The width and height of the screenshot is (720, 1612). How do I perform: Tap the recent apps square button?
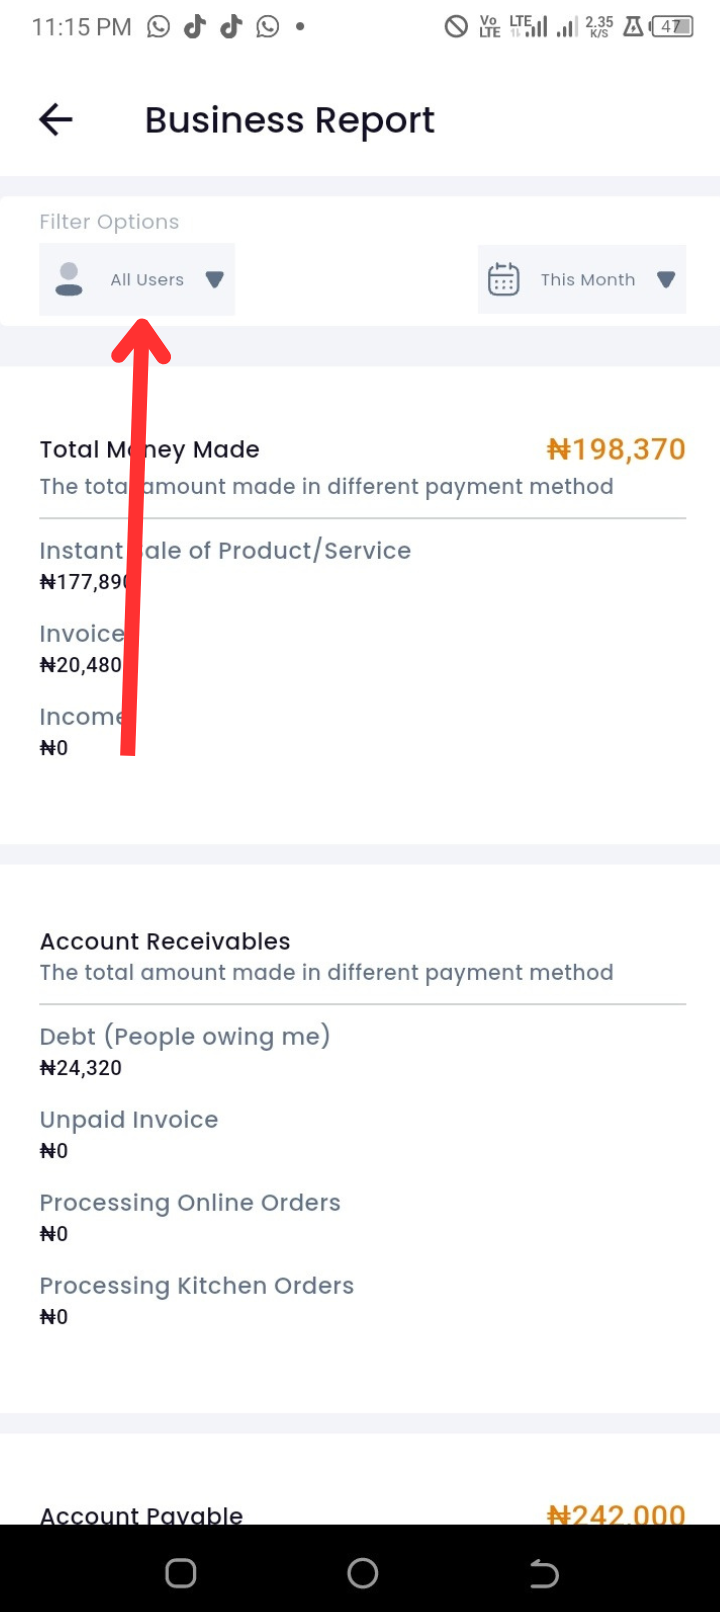tap(181, 1573)
